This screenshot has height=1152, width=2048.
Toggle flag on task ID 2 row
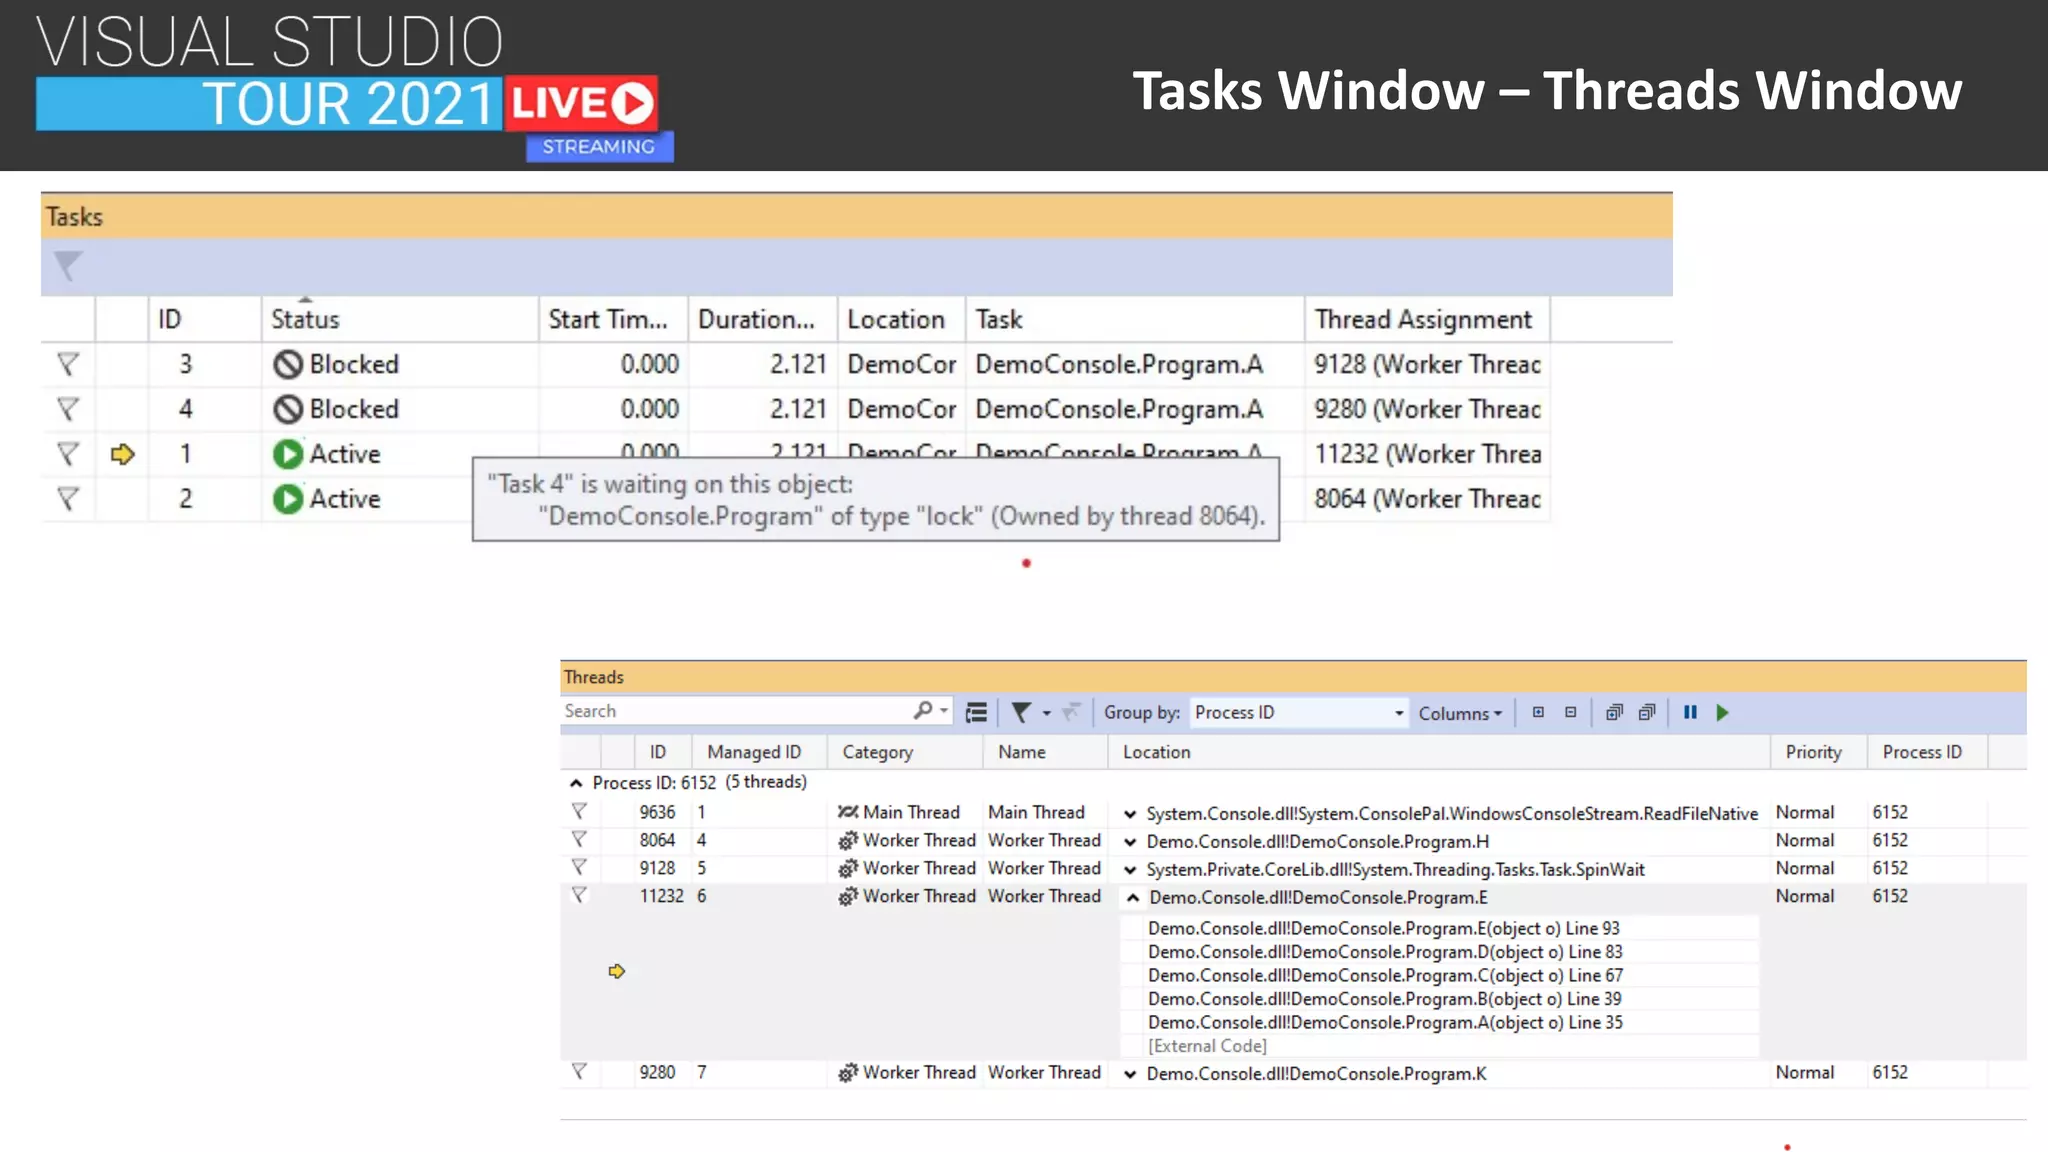click(x=67, y=498)
